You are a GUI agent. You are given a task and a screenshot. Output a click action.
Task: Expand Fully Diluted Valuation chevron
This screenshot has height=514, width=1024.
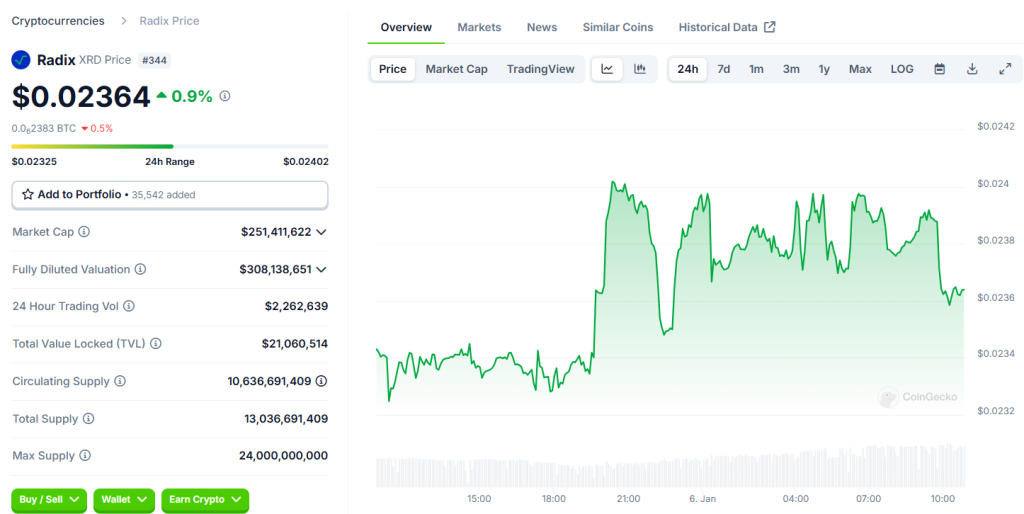pyautogui.click(x=321, y=270)
